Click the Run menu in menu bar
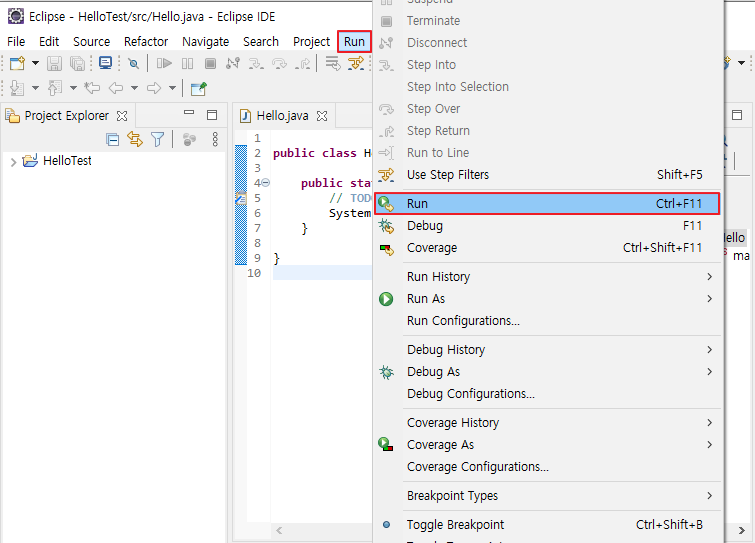Viewport: 755px width, 543px height. click(x=354, y=42)
